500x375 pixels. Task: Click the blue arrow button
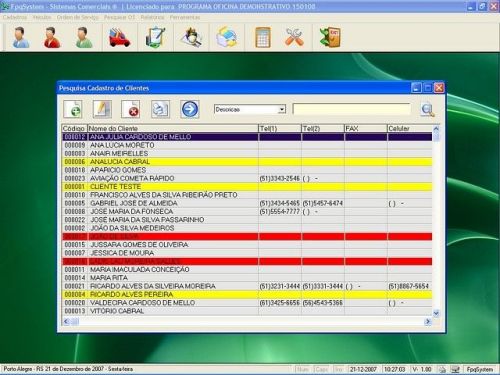pos(190,109)
